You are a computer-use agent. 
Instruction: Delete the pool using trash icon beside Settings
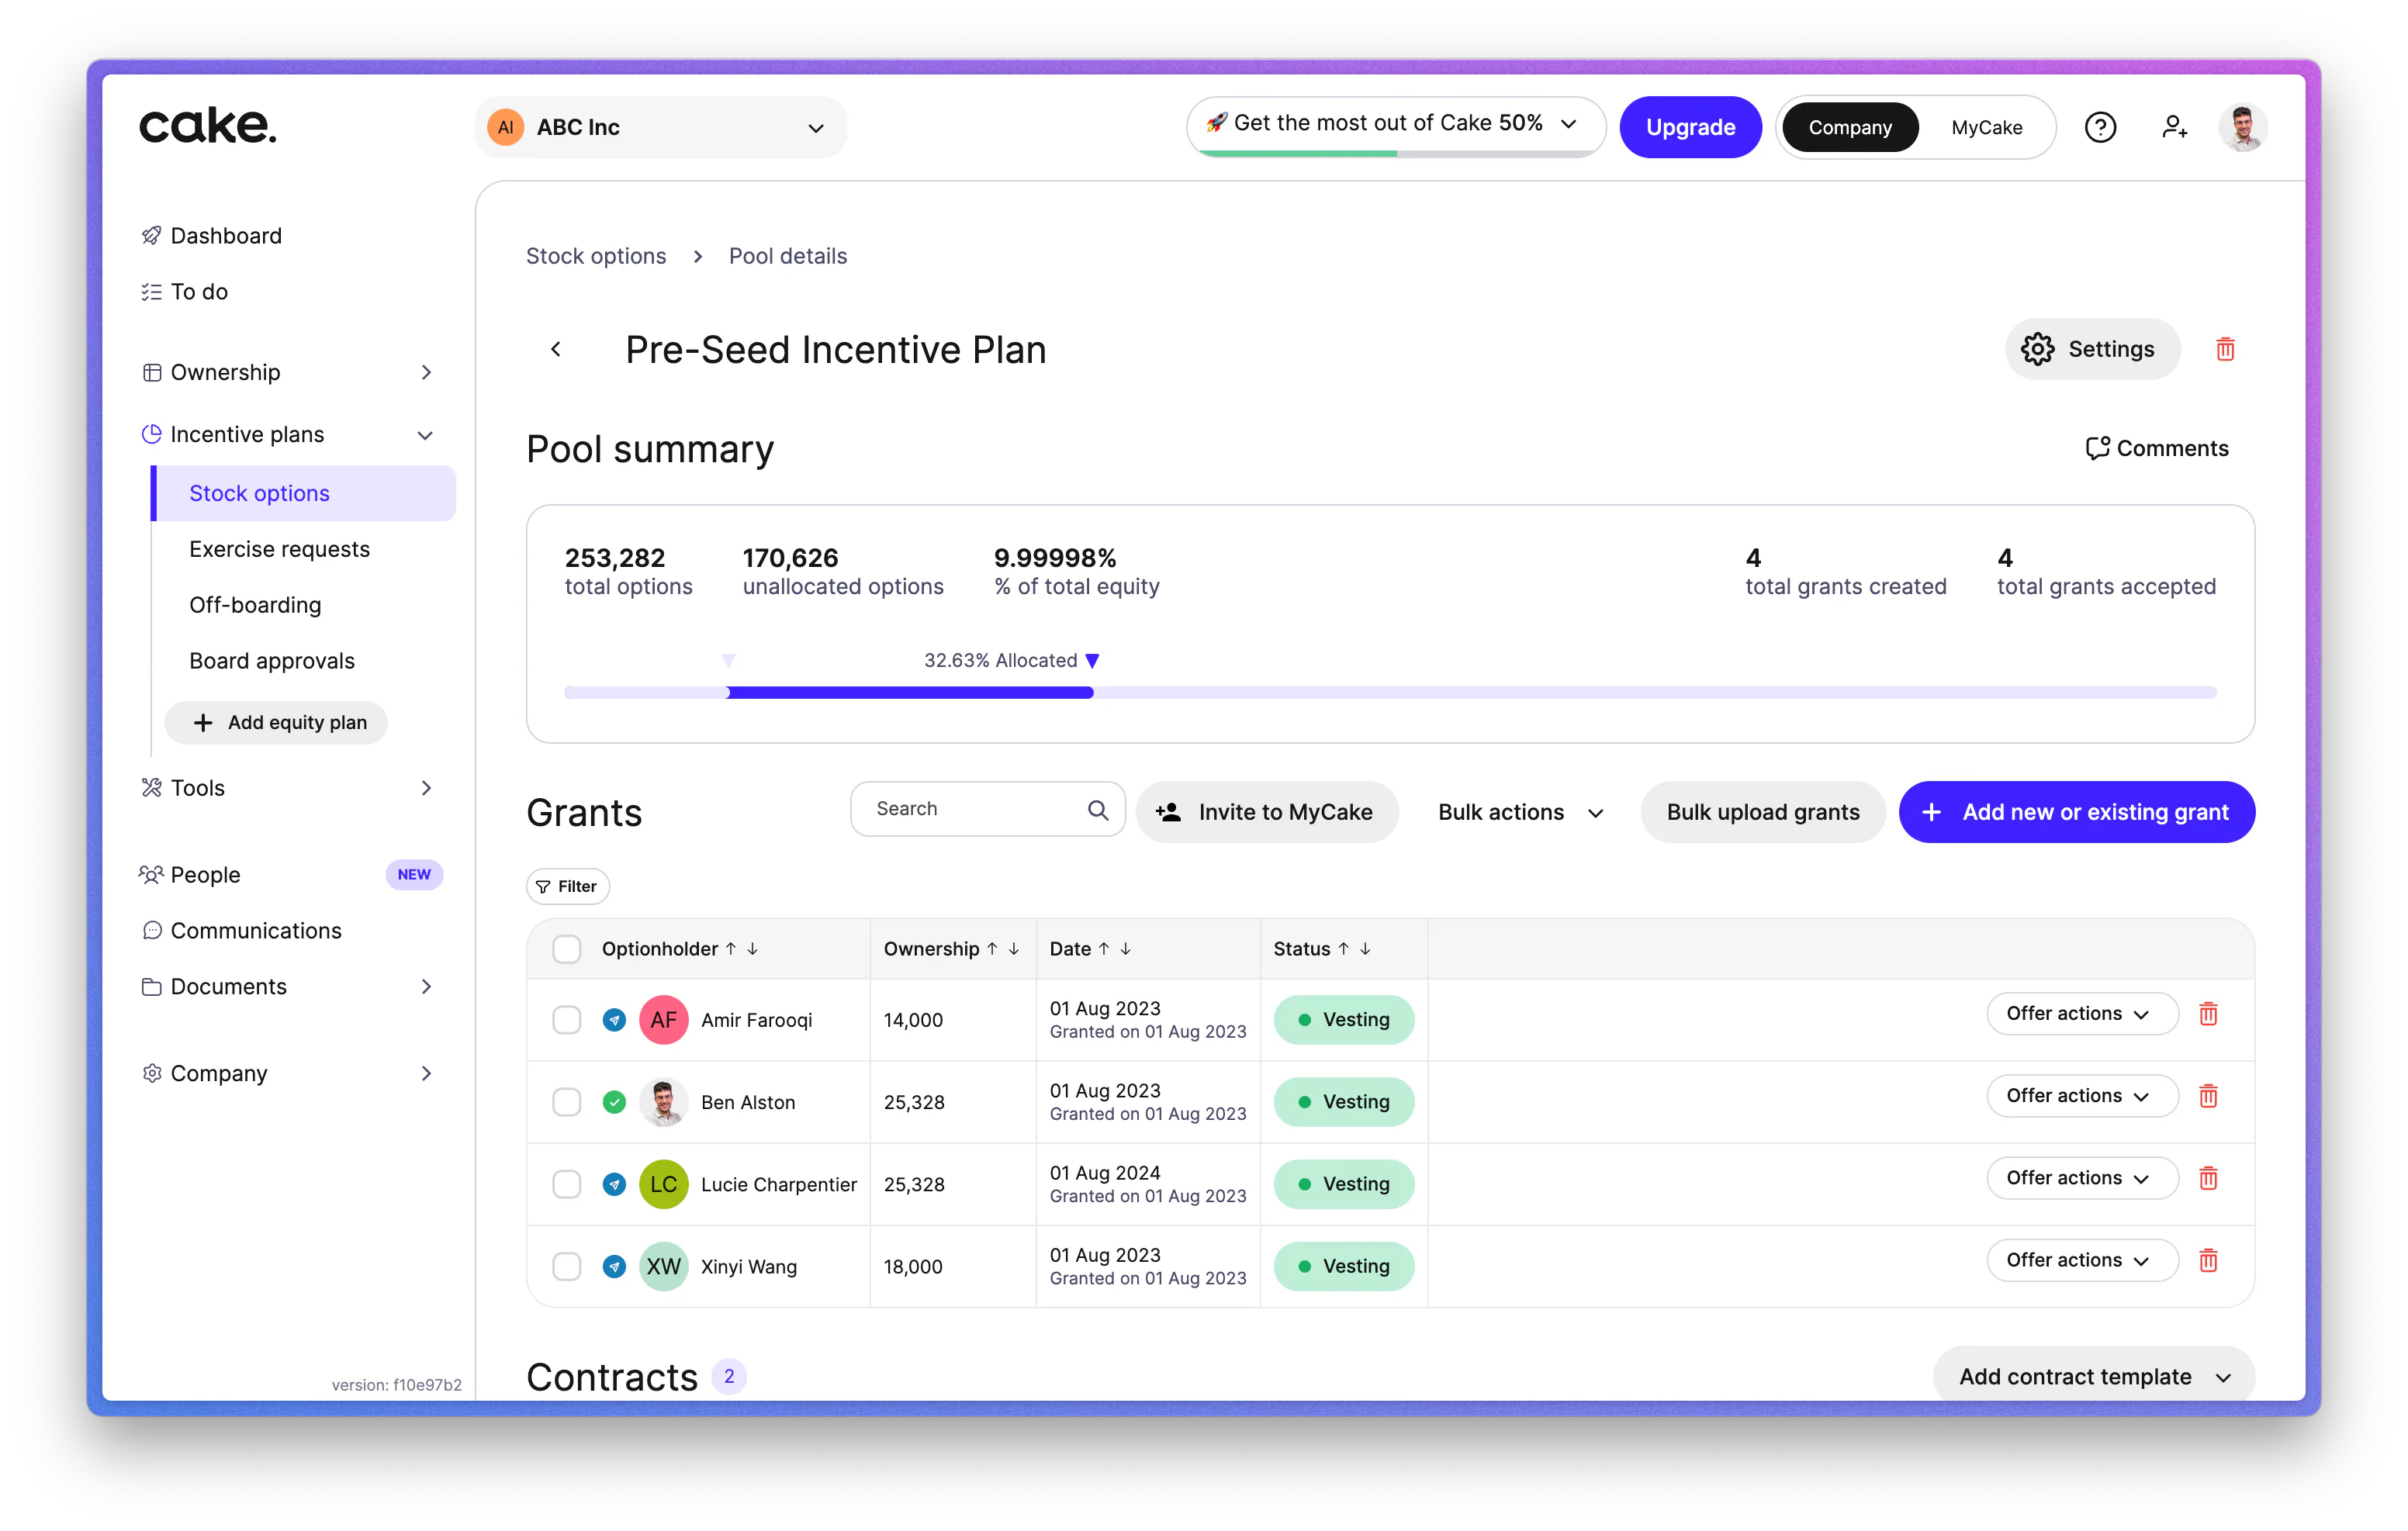pyautogui.click(x=2225, y=349)
